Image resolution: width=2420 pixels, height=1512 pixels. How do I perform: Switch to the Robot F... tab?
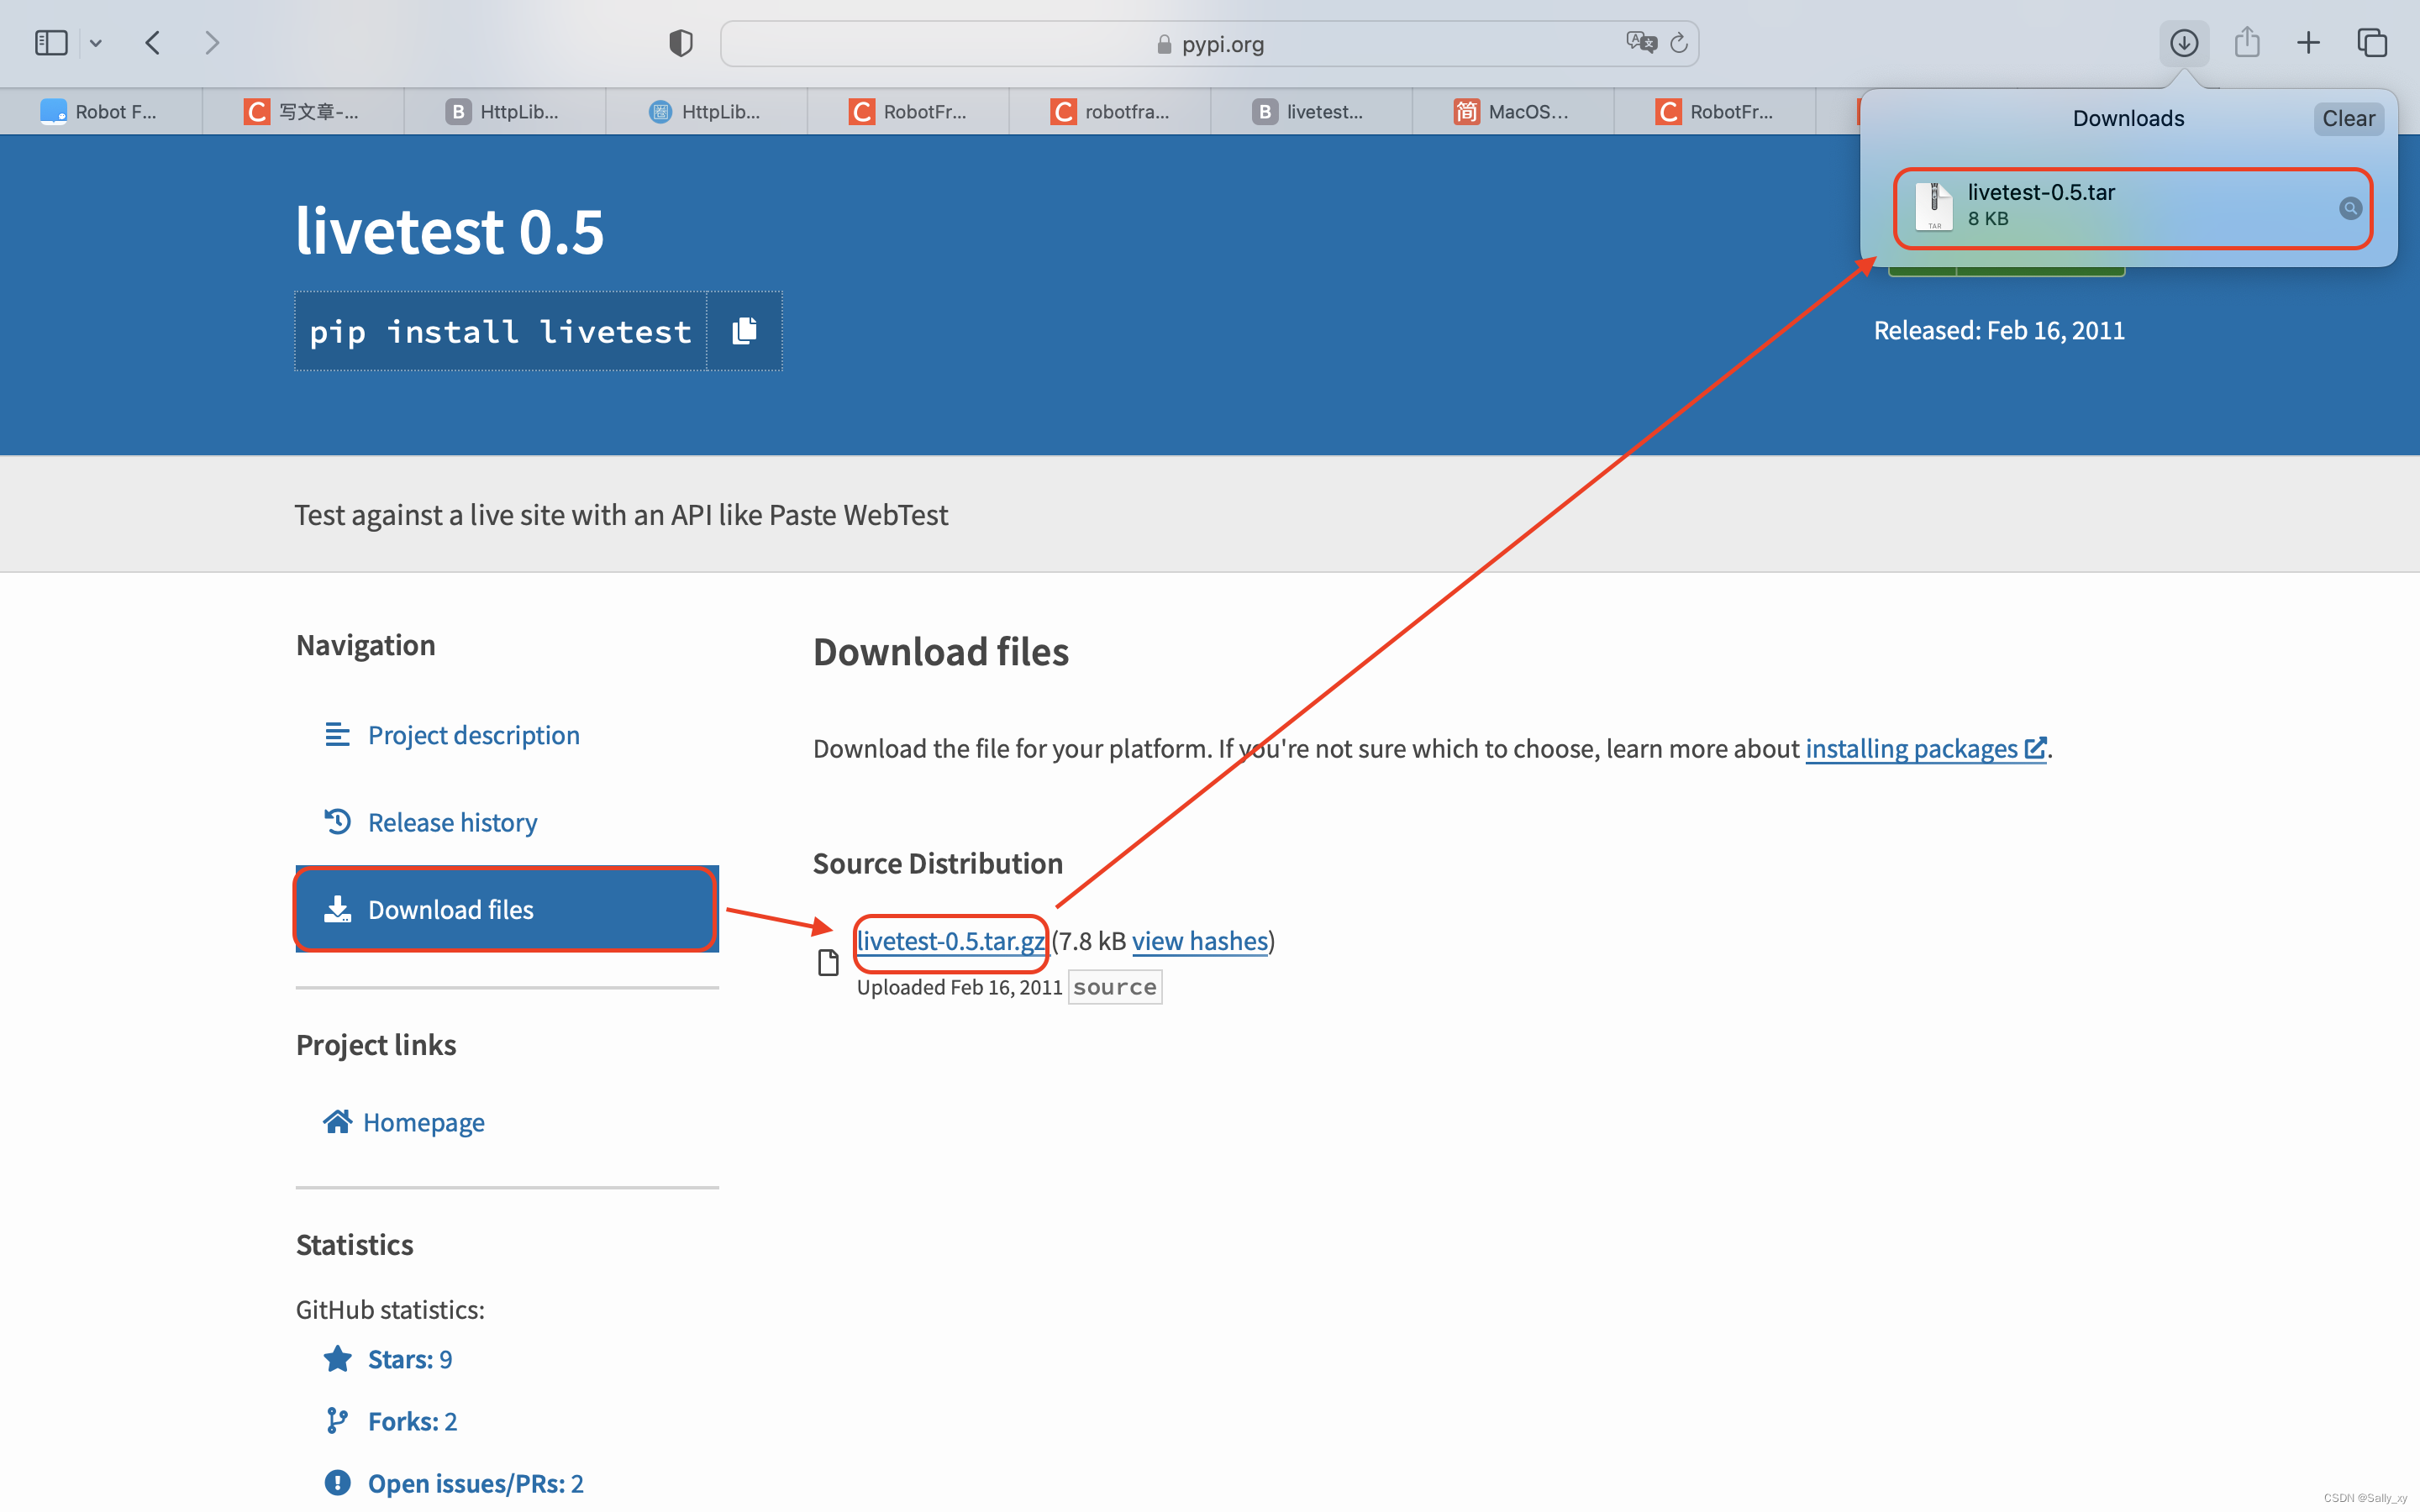coord(101,112)
